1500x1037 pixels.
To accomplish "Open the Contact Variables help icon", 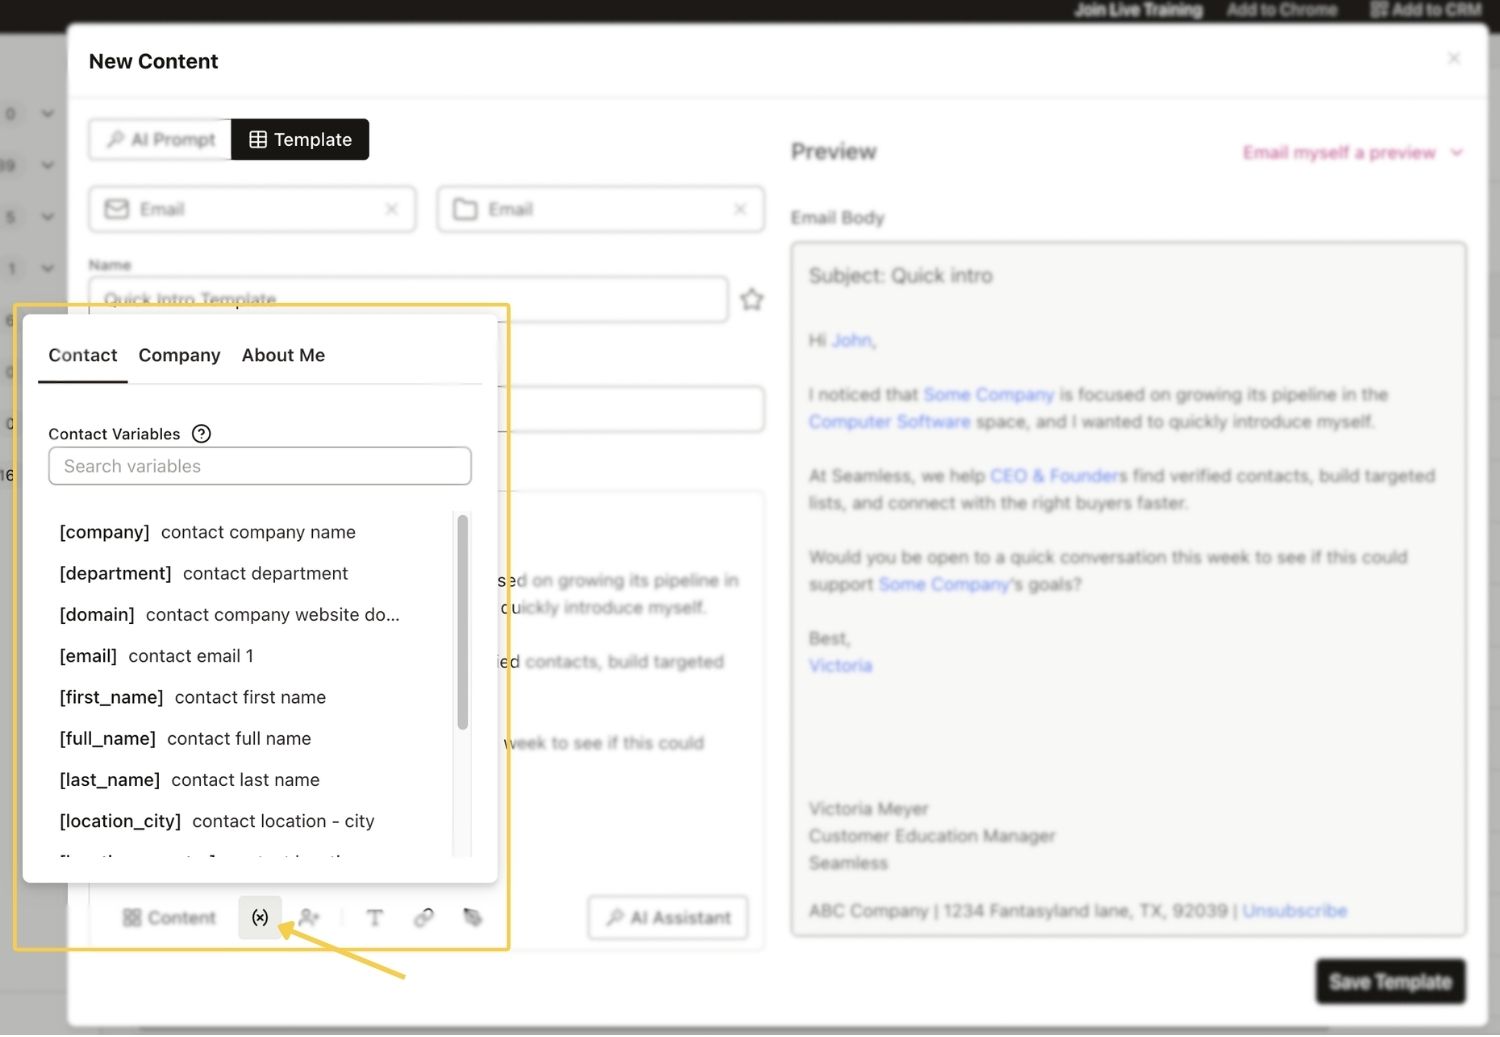I will point(201,433).
